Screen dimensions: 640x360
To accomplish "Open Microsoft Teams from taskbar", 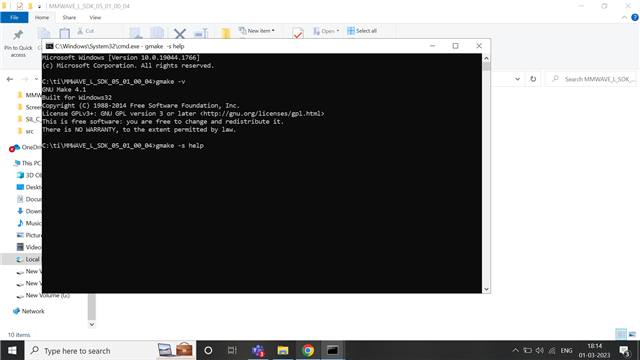I will pyautogui.click(x=258, y=350).
